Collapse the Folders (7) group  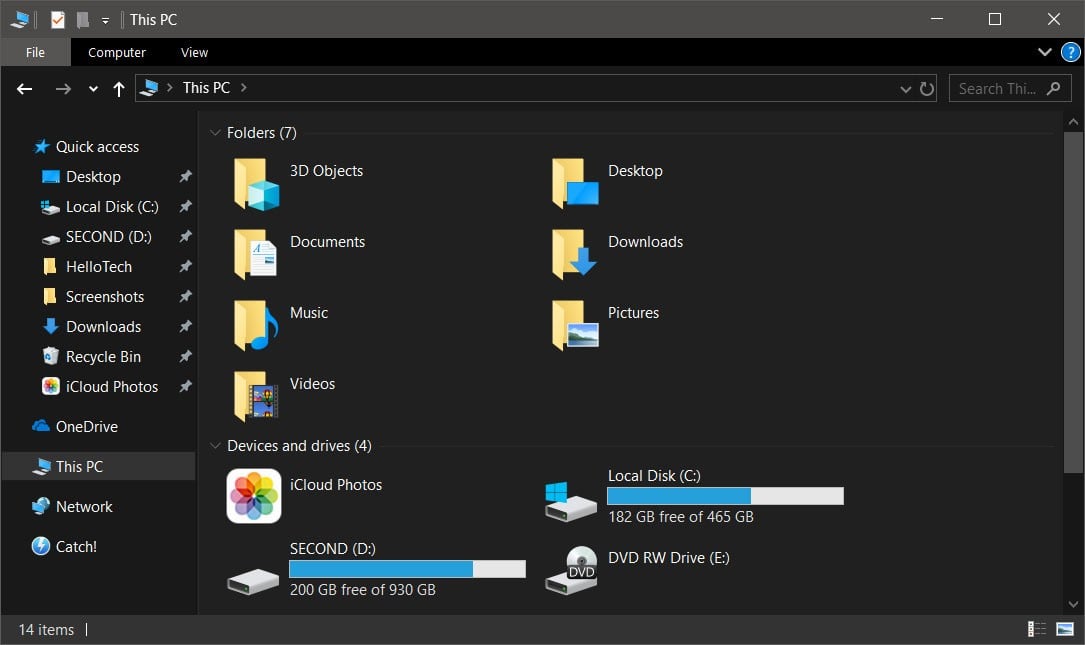click(x=215, y=133)
